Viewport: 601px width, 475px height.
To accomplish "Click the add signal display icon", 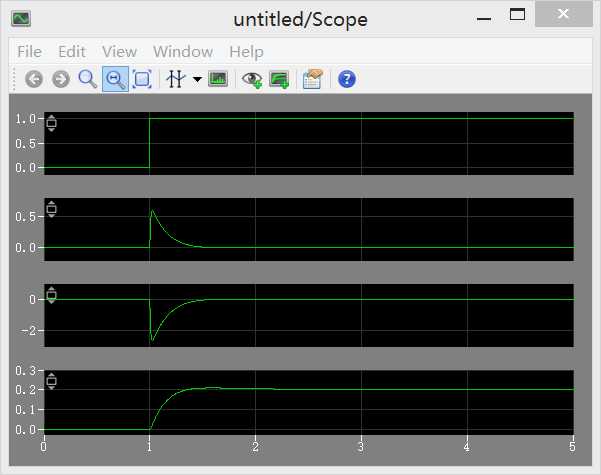I will click(x=279, y=80).
